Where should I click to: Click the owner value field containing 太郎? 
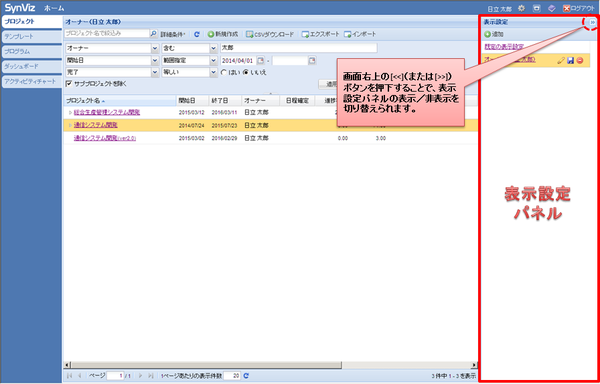(x=298, y=48)
